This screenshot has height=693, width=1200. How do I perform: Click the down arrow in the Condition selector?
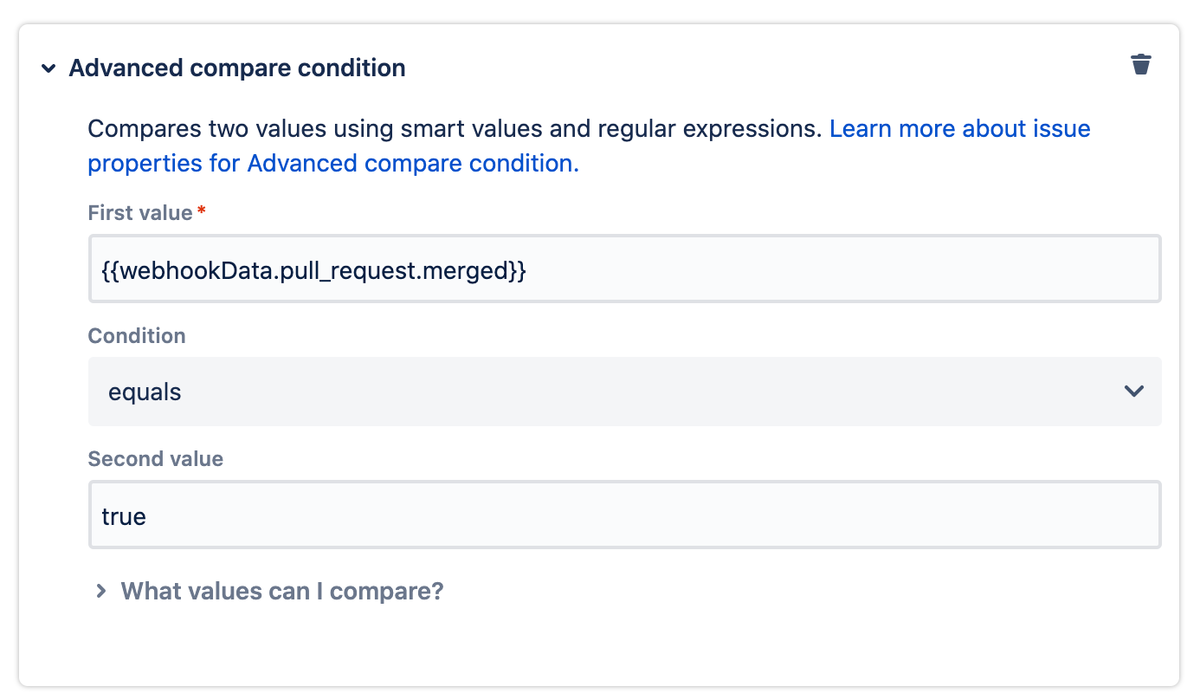point(1133,391)
